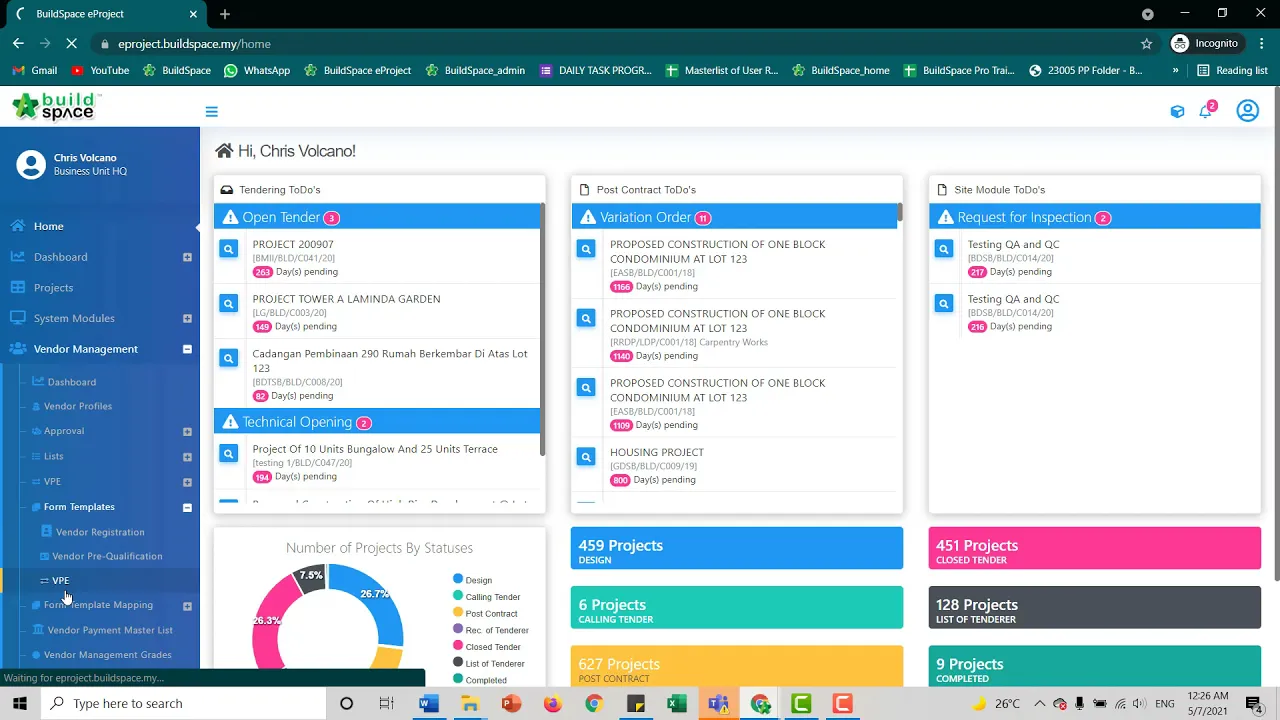Toggle Closed Tender legend item
This screenshot has width=1280, height=720.
487,647
